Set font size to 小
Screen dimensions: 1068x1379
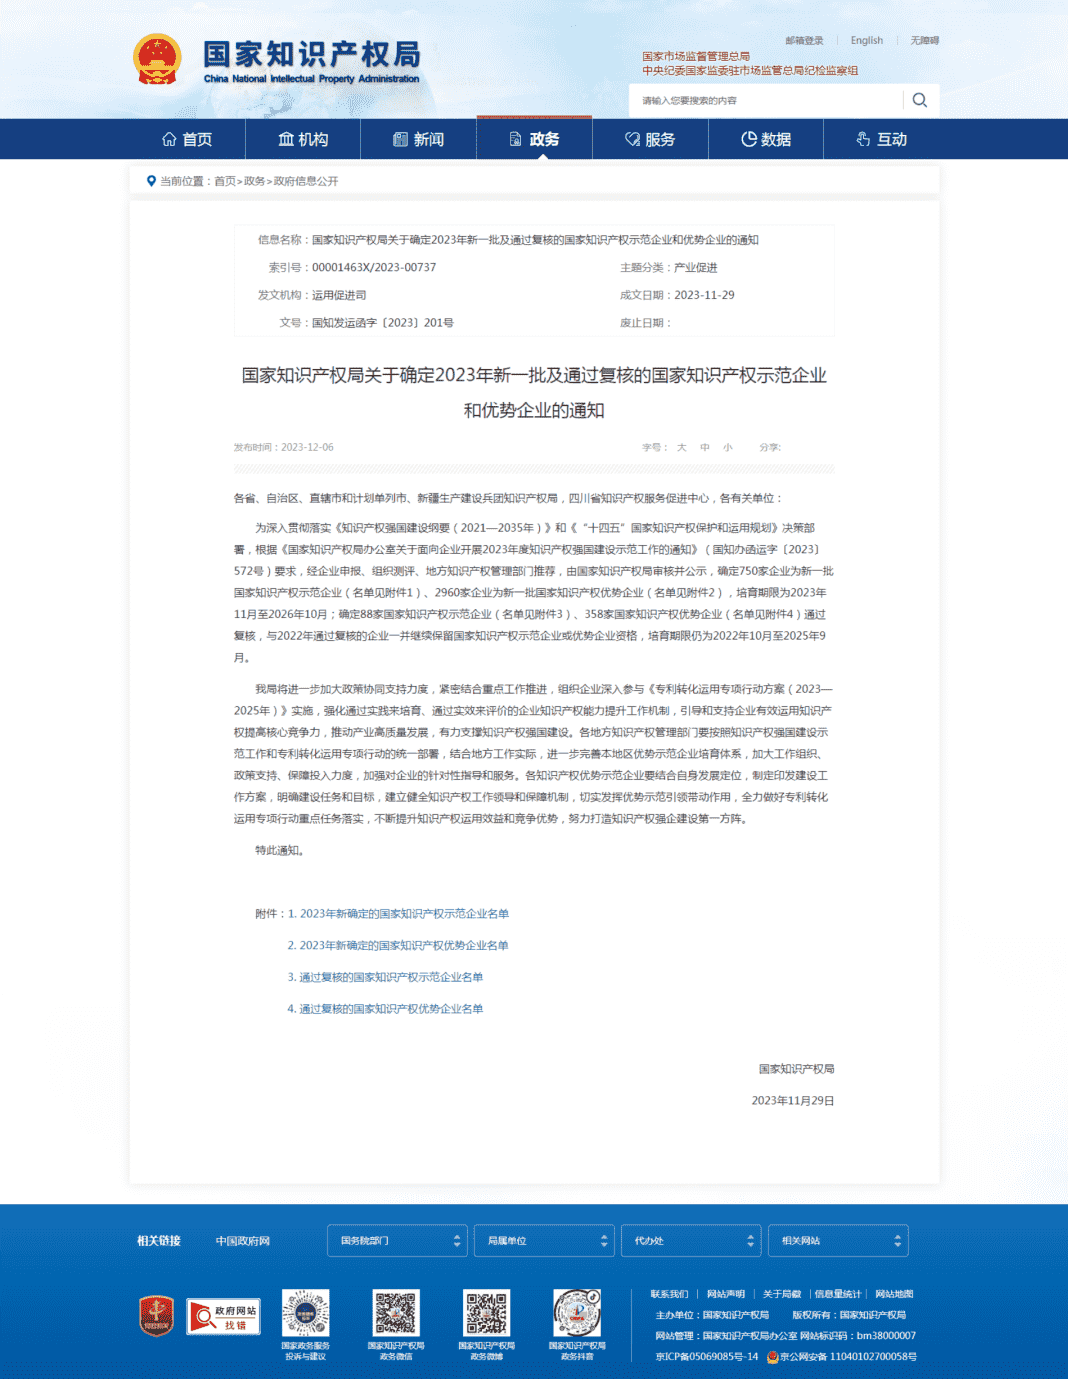(x=728, y=447)
